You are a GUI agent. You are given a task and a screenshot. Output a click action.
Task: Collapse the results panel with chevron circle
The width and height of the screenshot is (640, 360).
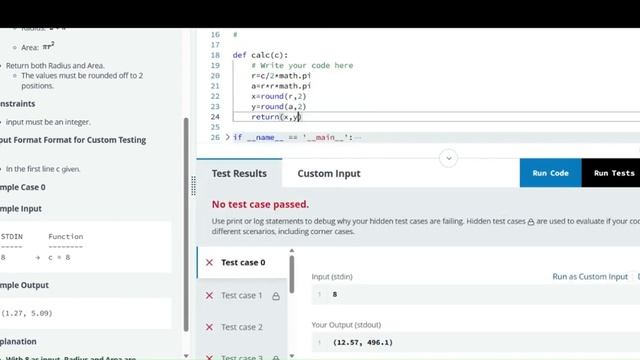(x=449, y=158)
